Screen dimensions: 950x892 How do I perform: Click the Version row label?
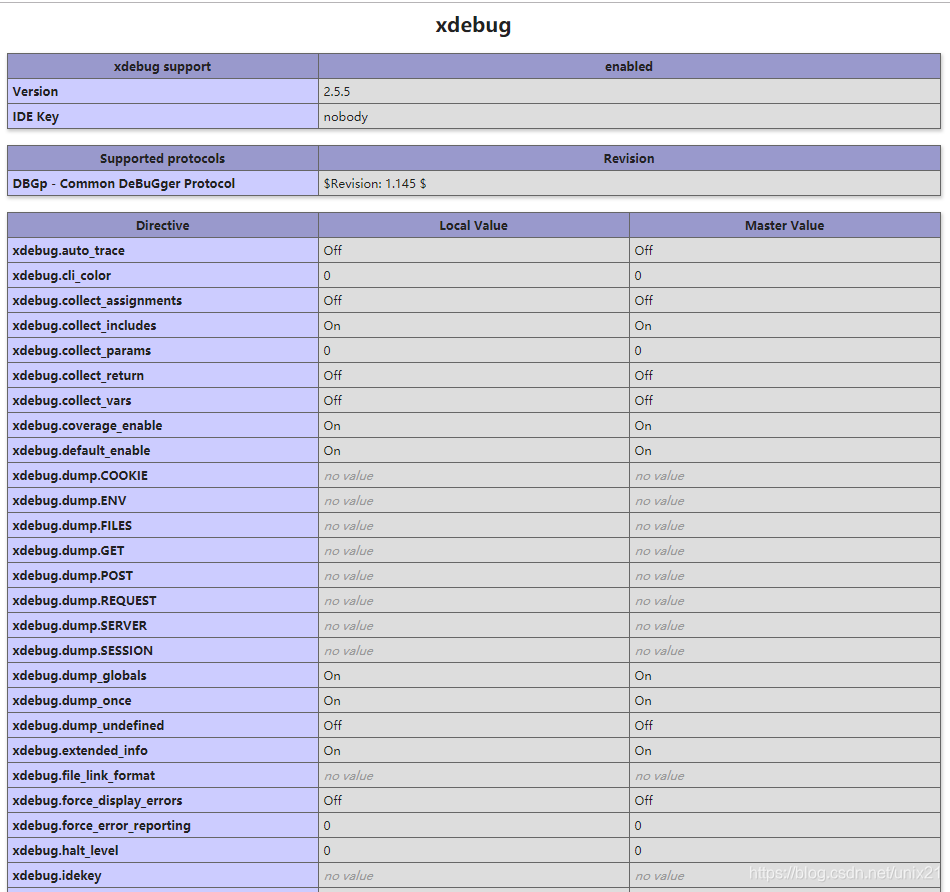tap(35, 92)
